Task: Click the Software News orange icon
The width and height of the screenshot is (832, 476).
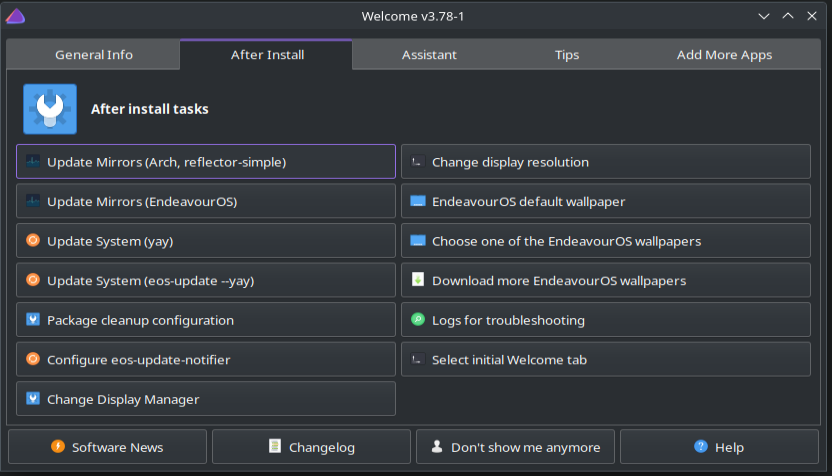Action: point(58,446)
